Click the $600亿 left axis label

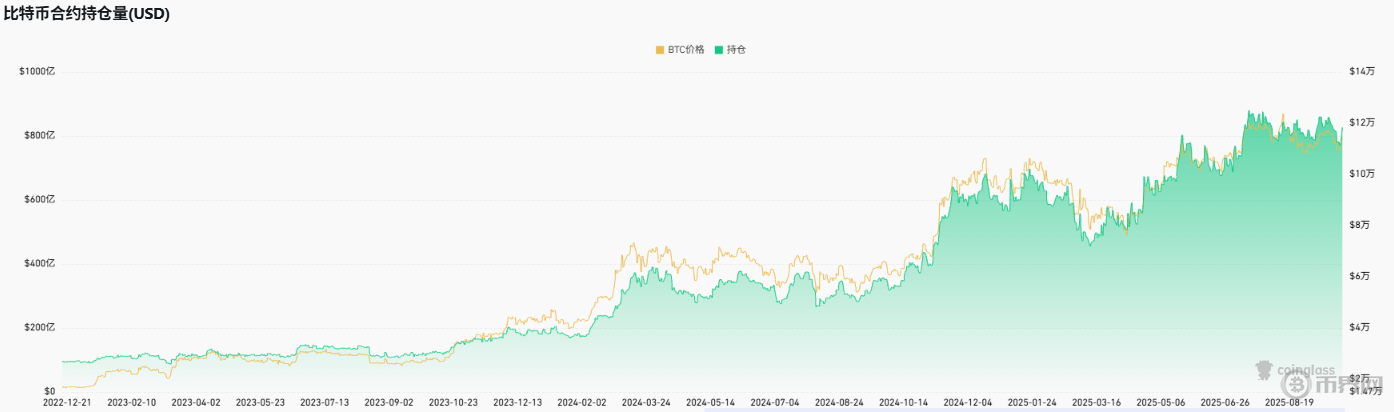pos(39,199)
